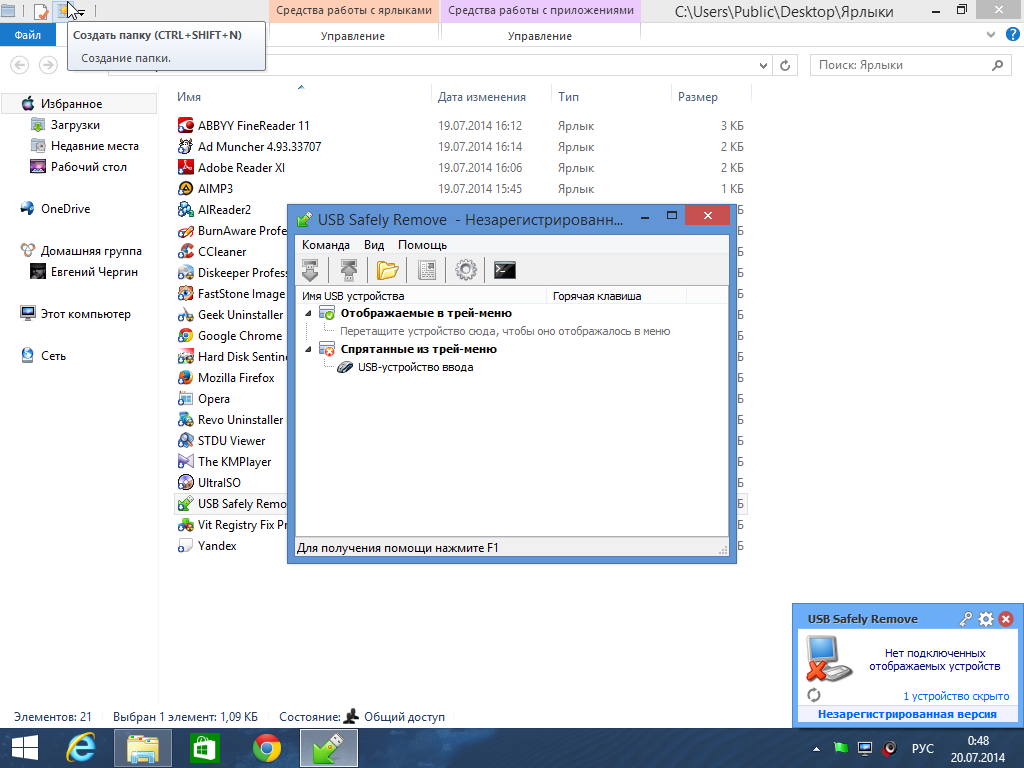
Task: Collapse the 'Спрятанные из трей-меню' group
Action: 308,350
